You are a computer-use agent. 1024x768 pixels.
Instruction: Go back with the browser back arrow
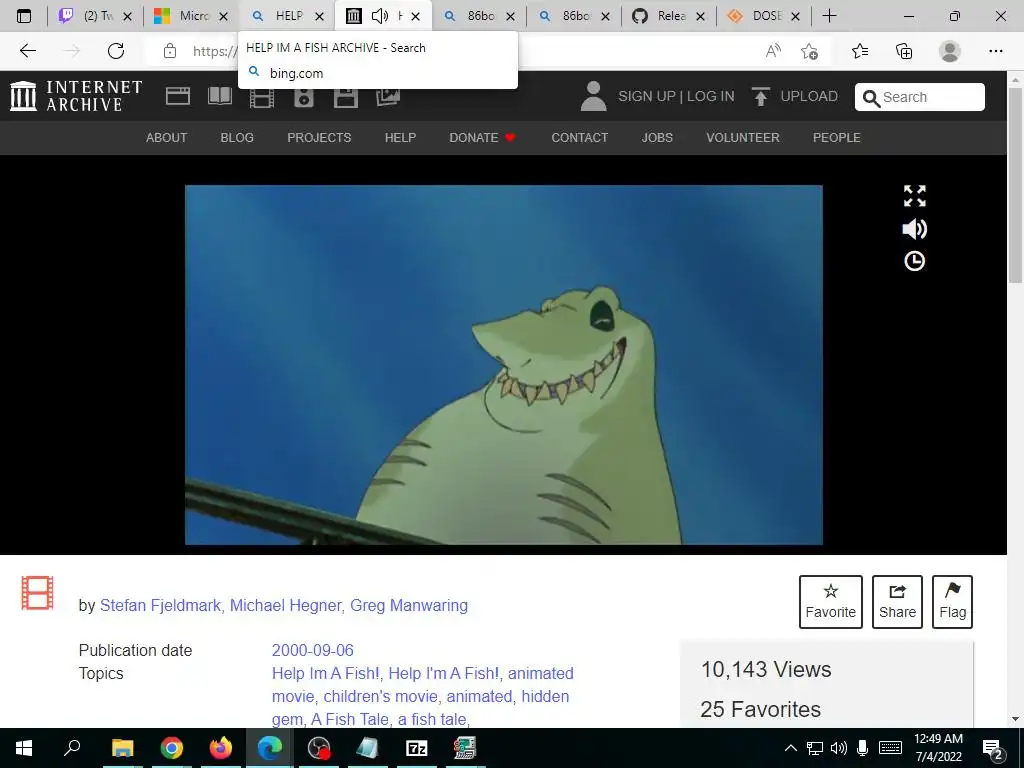click(27, 50)
